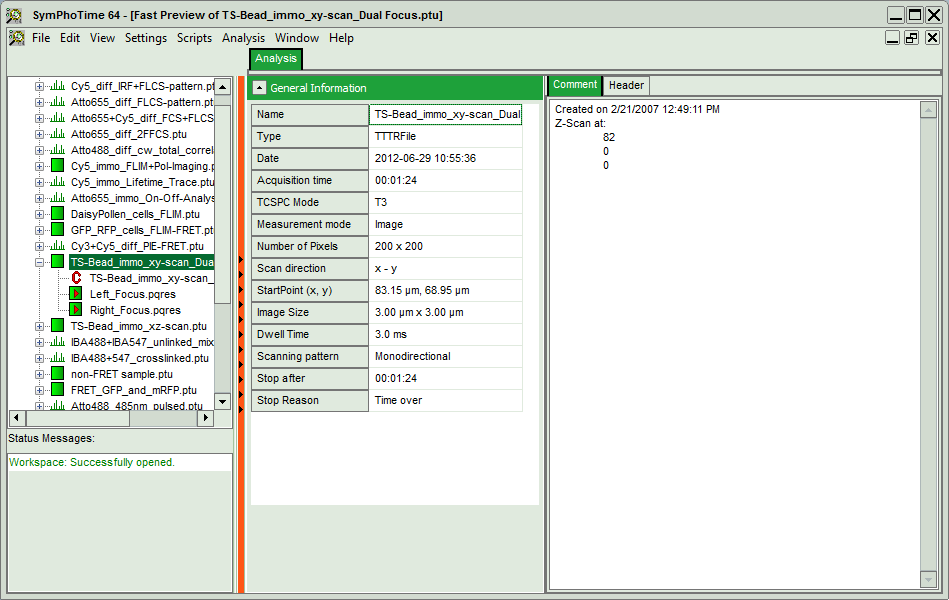Click the green image icon for DaisyPollen_cells_FLIM.ptu
The height and width of the screenshot is (600, 949).
pyautogui.click(x=57, y=214)
